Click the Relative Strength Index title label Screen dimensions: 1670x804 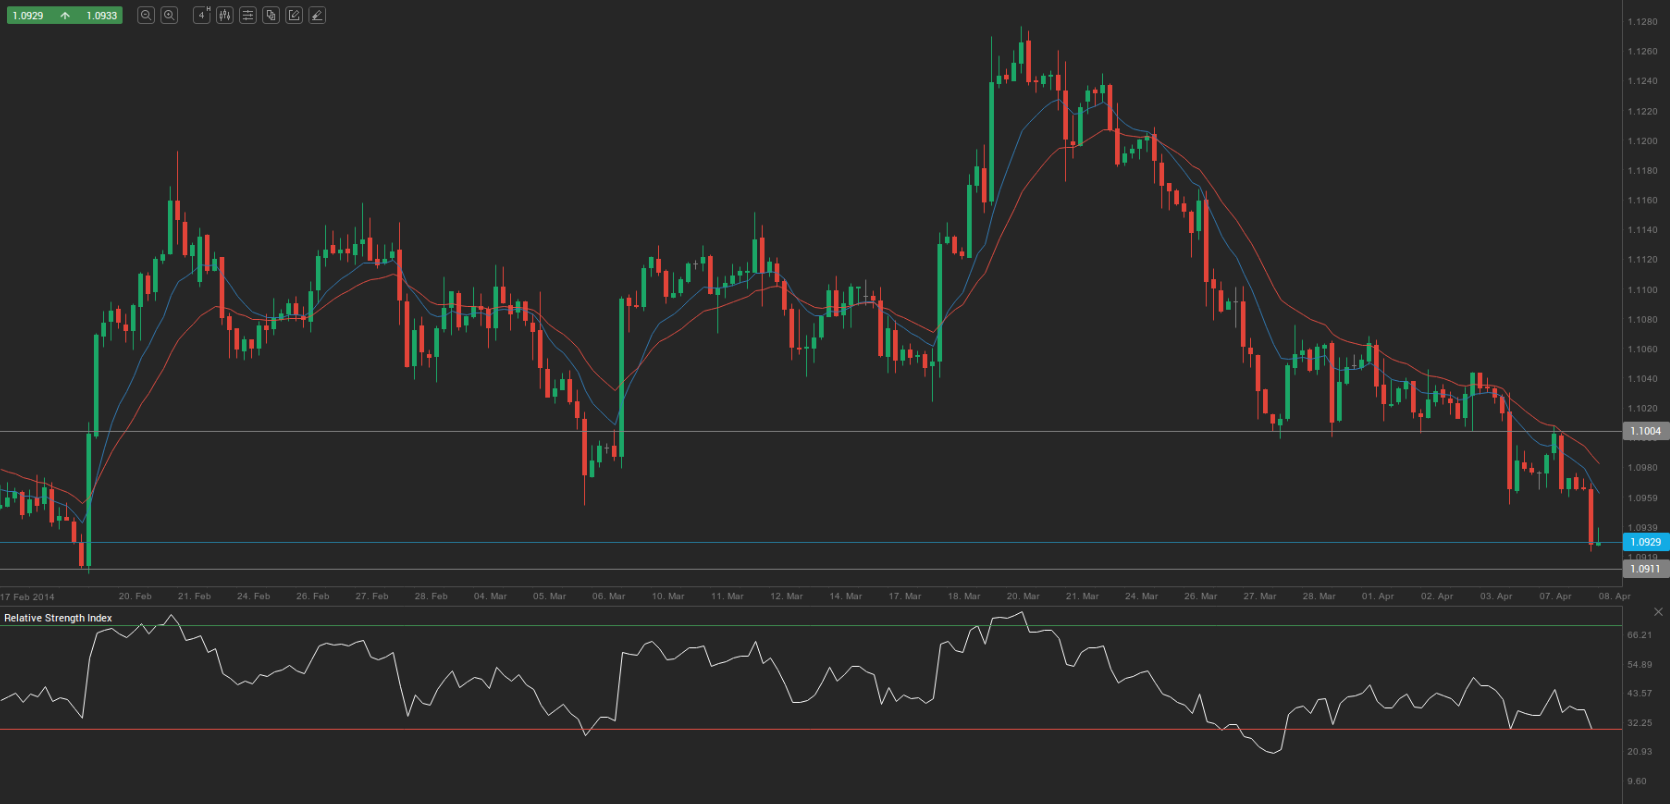coord(58,618)
